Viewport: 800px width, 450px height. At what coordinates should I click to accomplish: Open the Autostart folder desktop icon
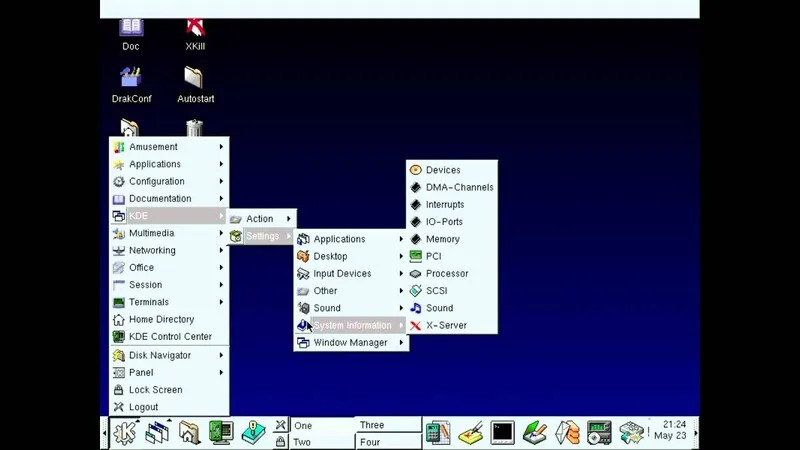click(195, 85)
